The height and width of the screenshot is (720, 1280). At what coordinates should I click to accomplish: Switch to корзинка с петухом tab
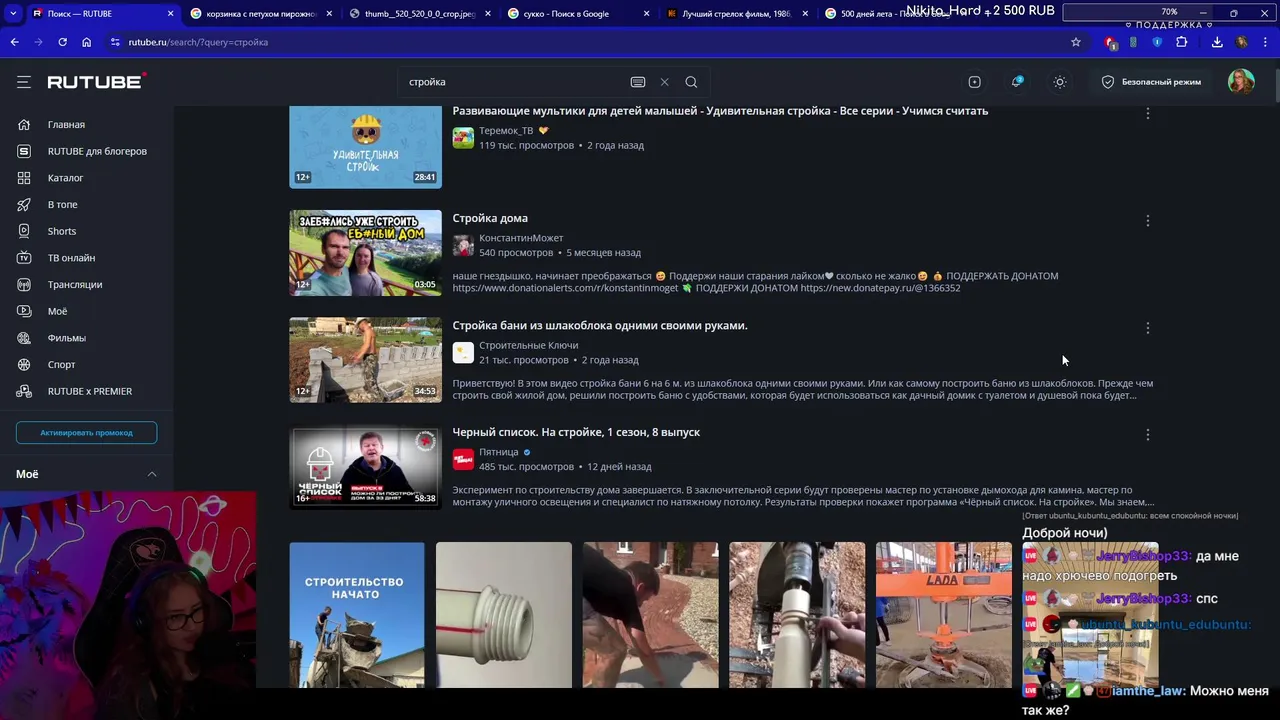point(261,14)
